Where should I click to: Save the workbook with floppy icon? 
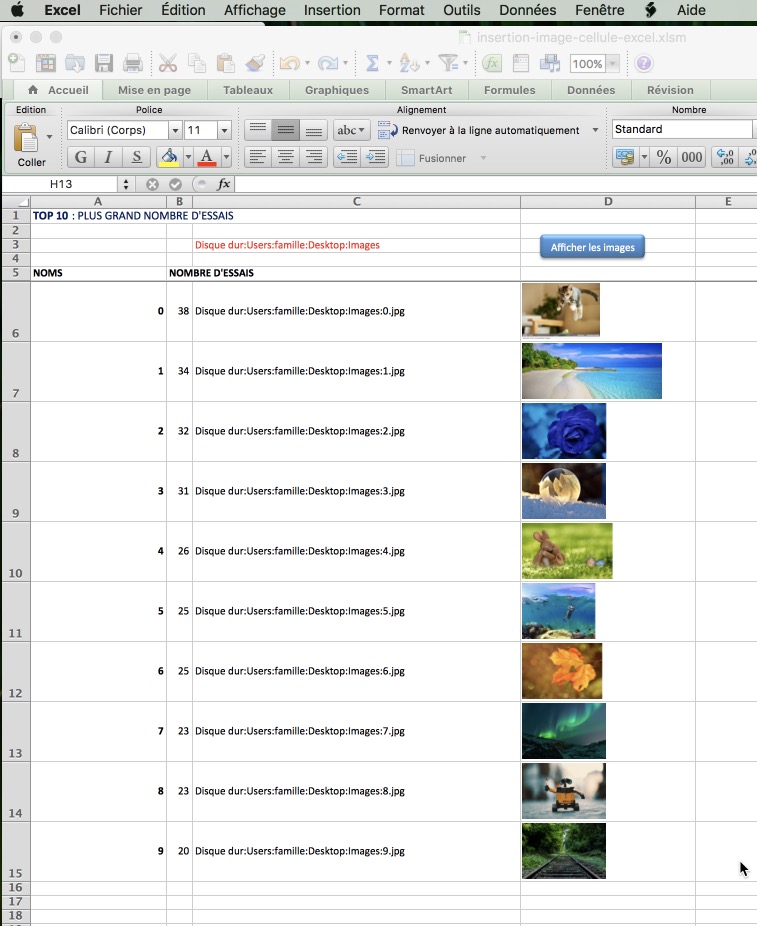tap(104, 63)
